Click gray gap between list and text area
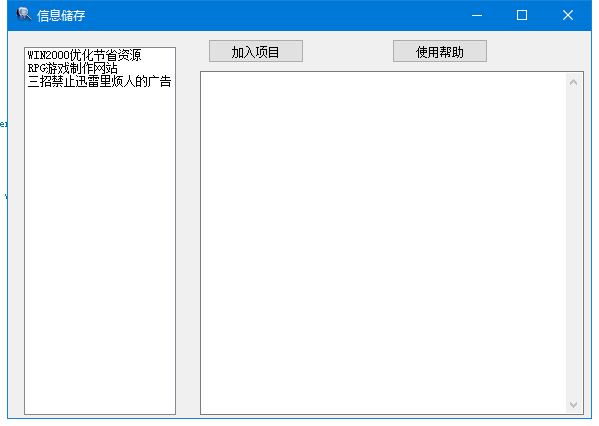Viewport: 599px width, 426px height. point(188,243)
